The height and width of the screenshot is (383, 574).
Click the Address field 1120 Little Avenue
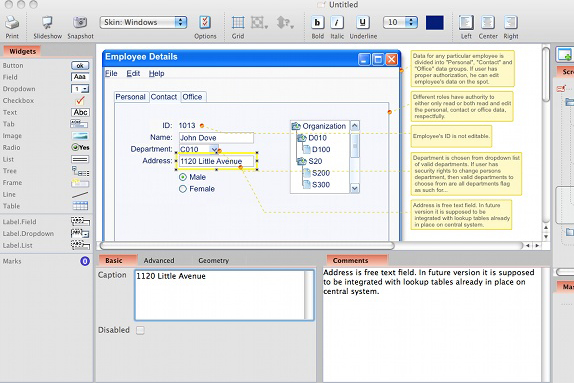[x=216, y=161]
